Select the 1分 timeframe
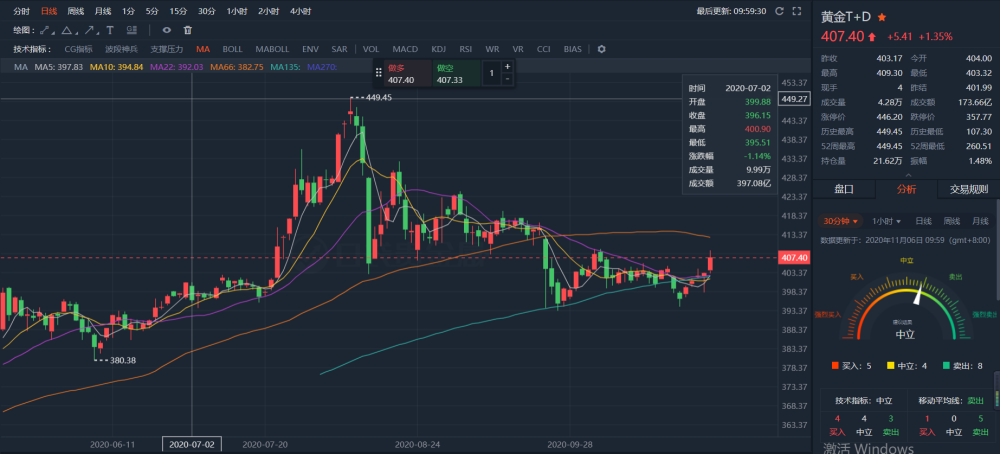 tap(129, 11)
